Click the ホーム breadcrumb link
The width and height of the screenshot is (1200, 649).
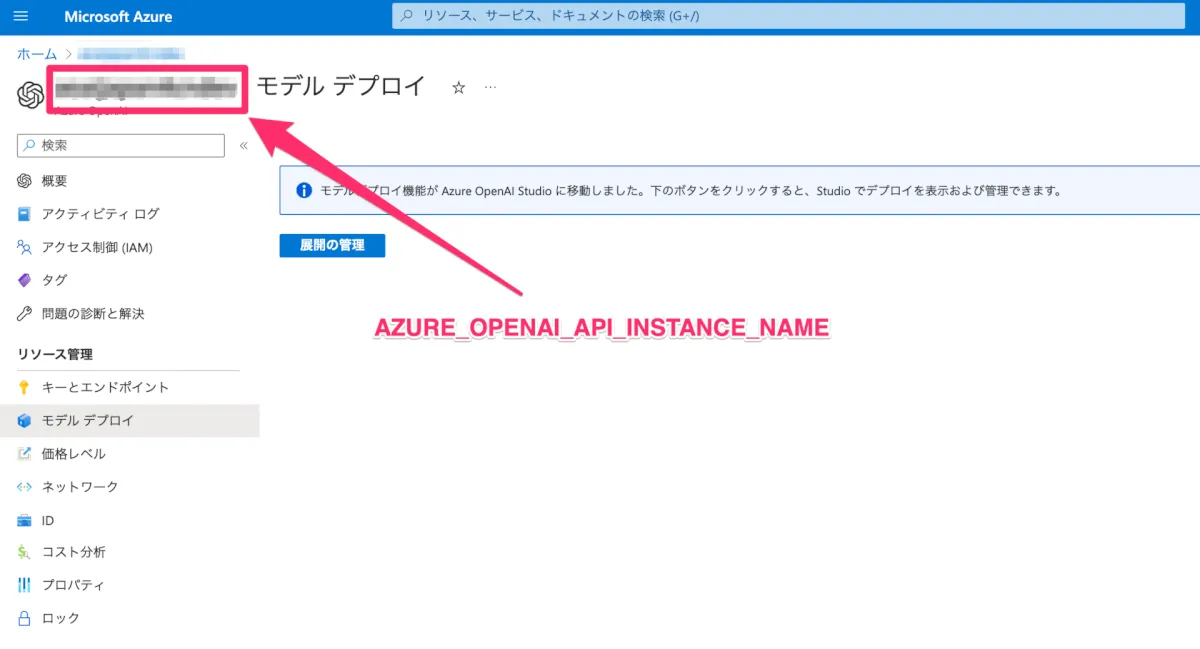[37, 53]
